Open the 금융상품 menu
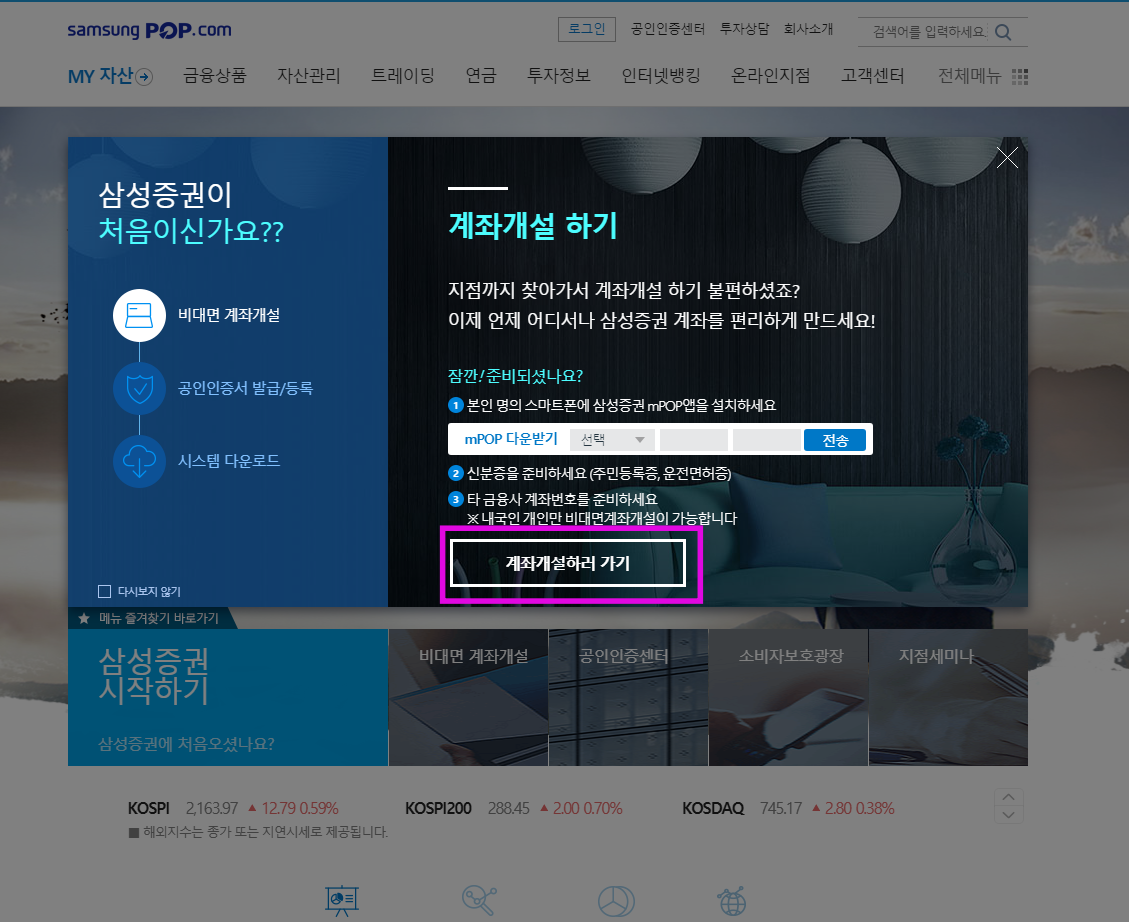The height and width of the screenshot is (922, 1129). [215, 76]
